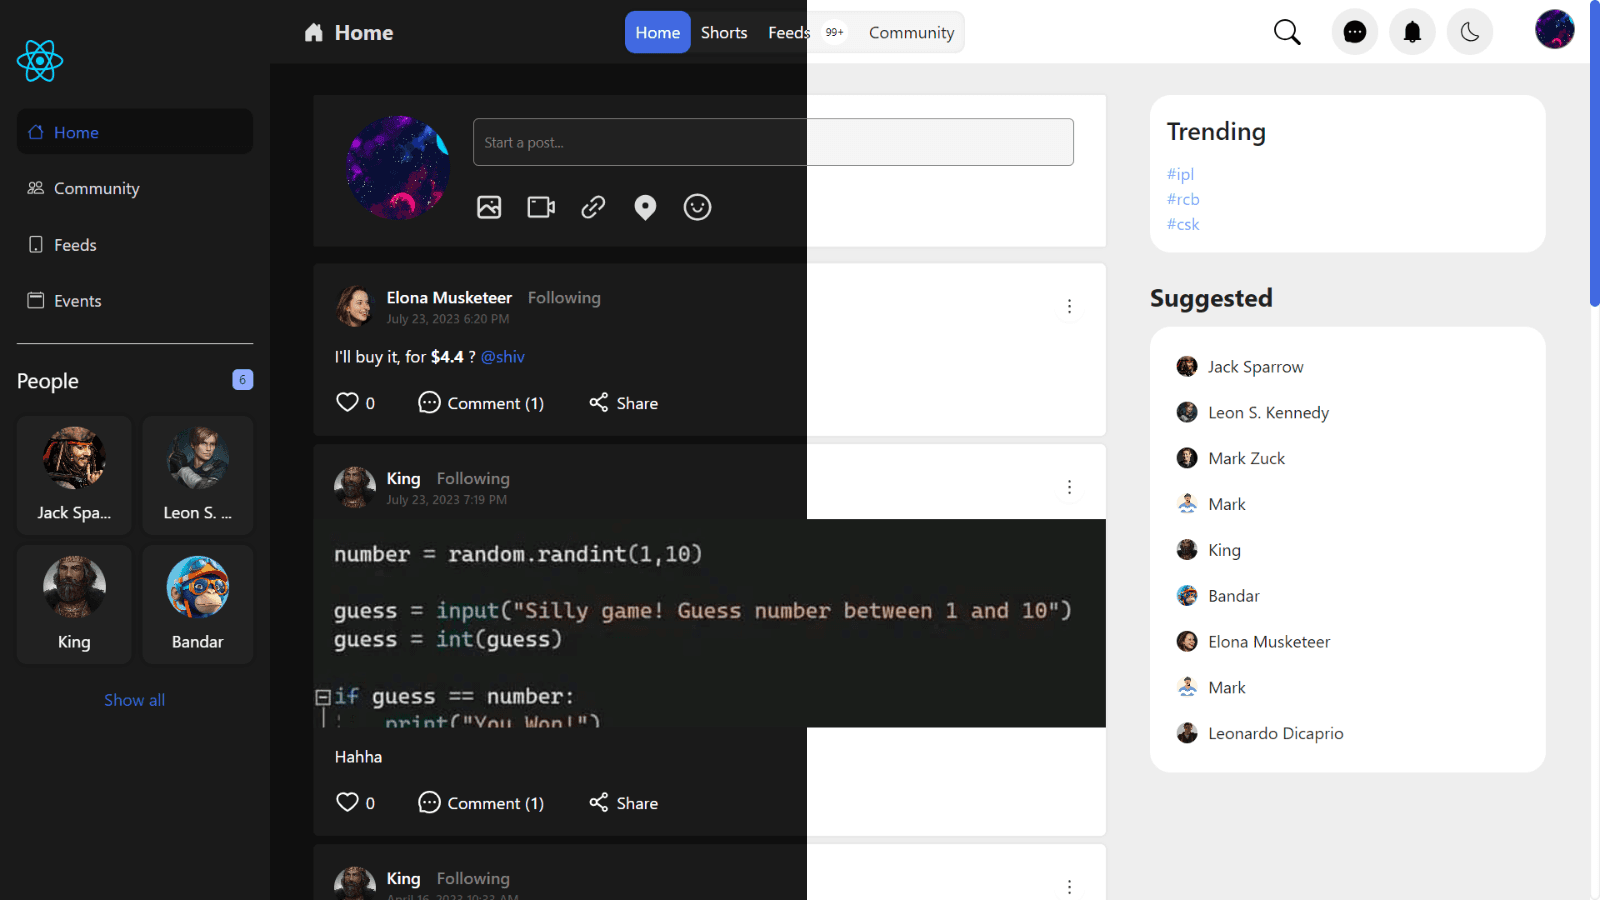Open options menu on Elona Musketeer's post

1069,306
